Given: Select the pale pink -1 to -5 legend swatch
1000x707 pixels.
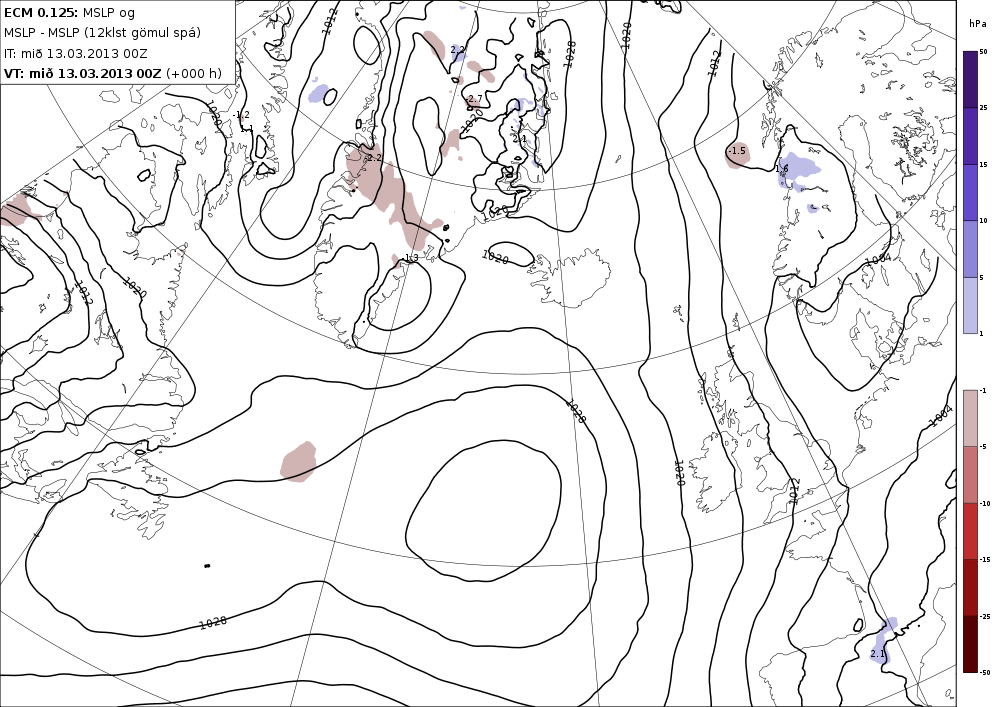Looking at the screenshot, I should [970, 418].
